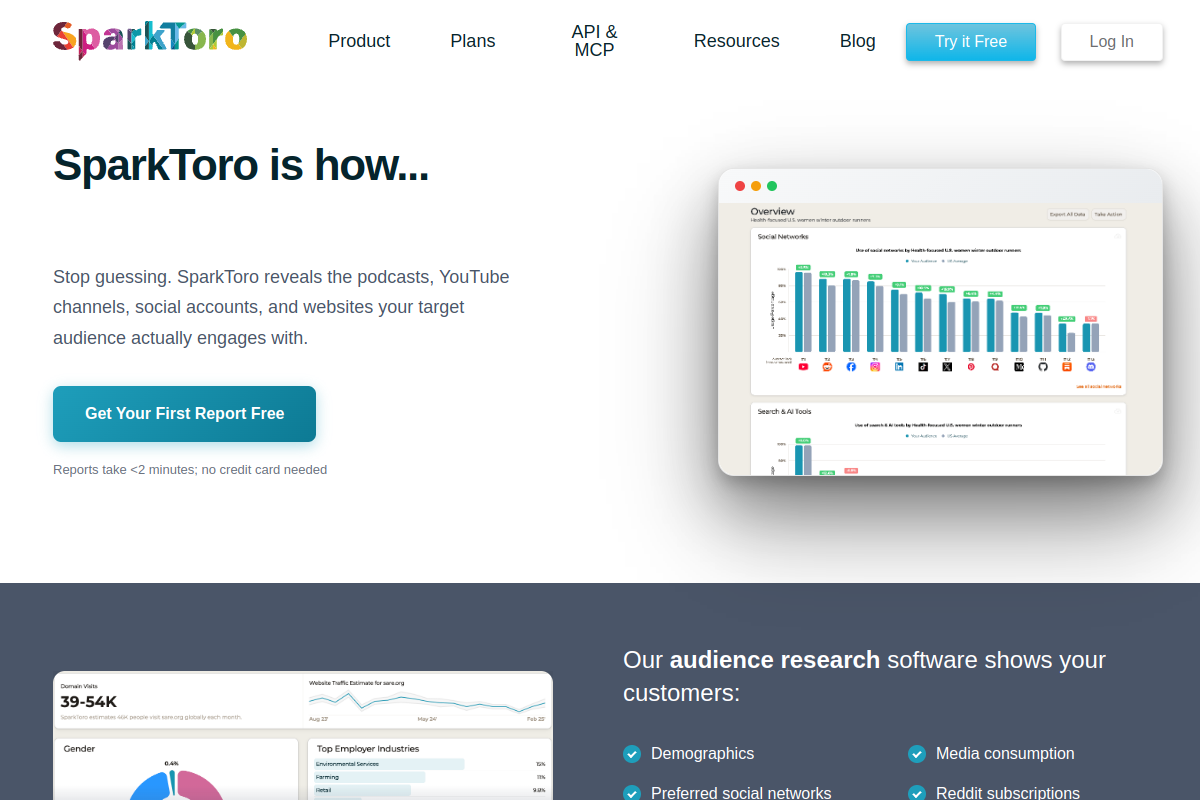Viewport: 1200px width, 800px height.
Task: Click the "Stop guessing" description paragraph
Action: coord(281,307)
